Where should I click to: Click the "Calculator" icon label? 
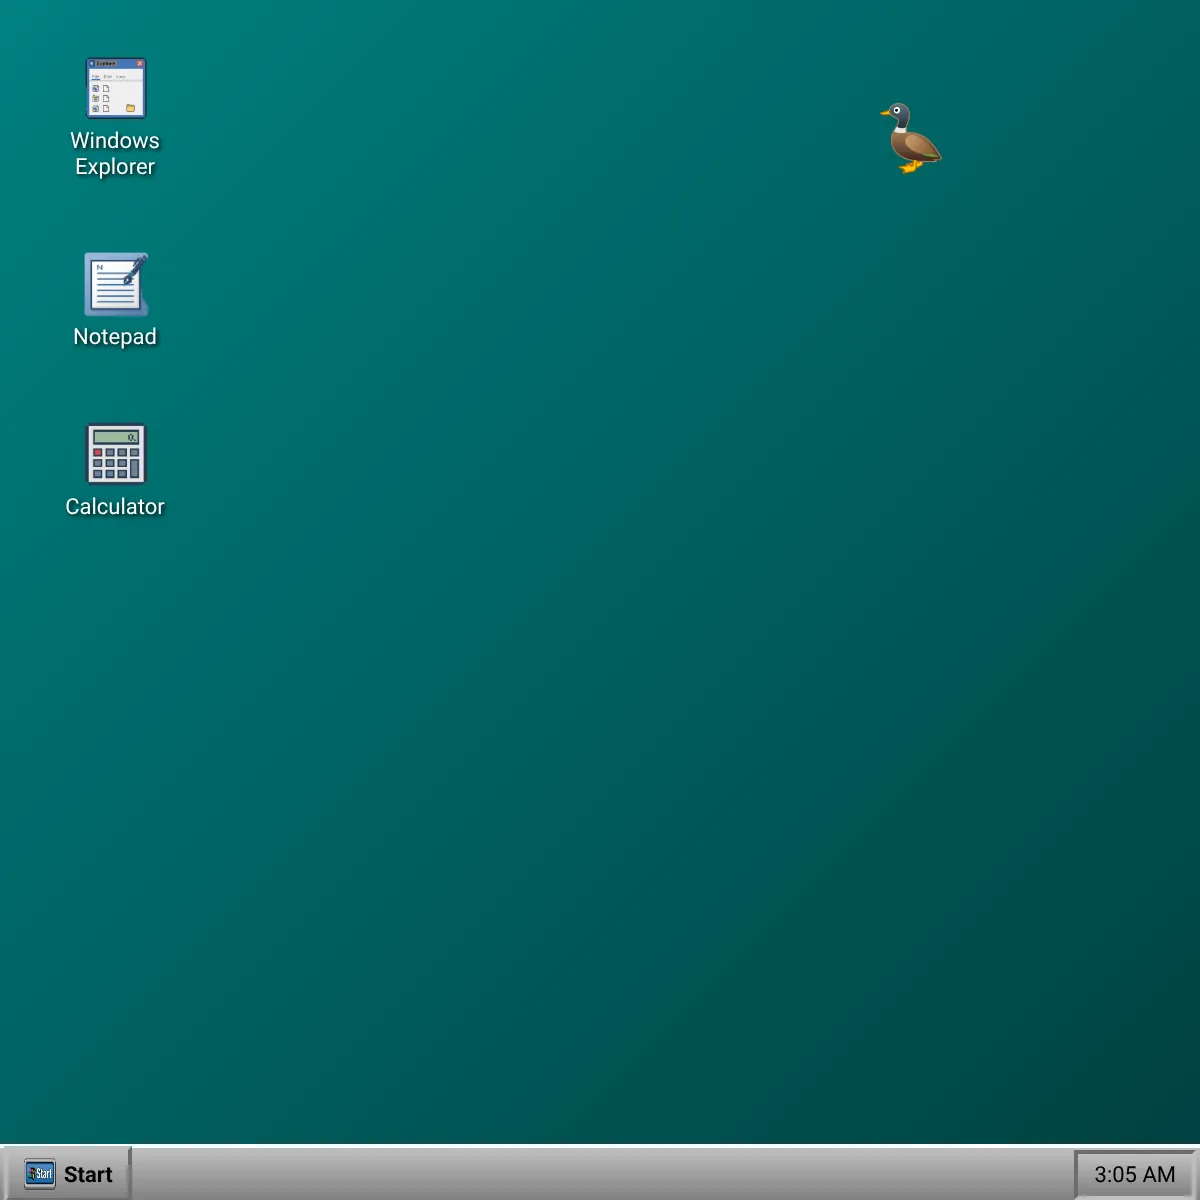click(x=115, y=506)
